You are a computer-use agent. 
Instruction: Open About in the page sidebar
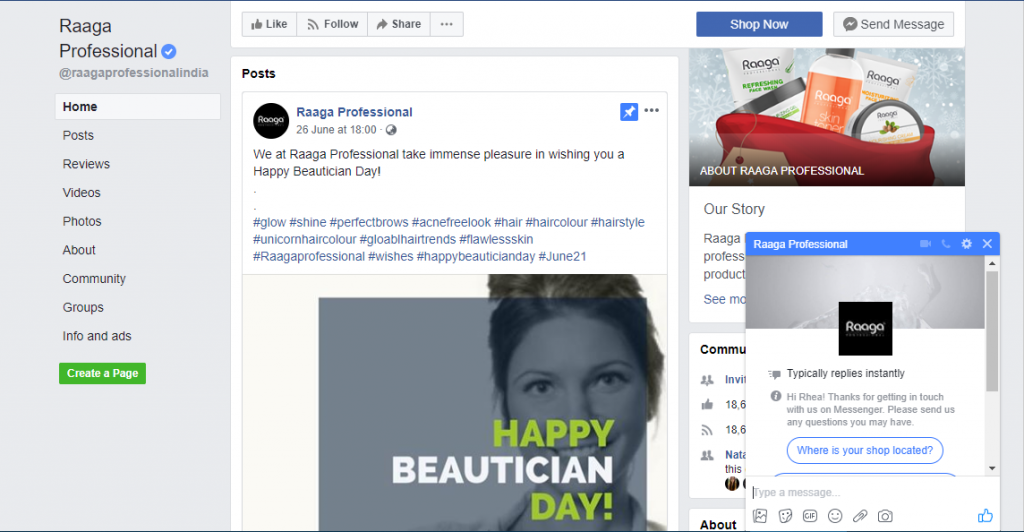click(x=79, y=250)
